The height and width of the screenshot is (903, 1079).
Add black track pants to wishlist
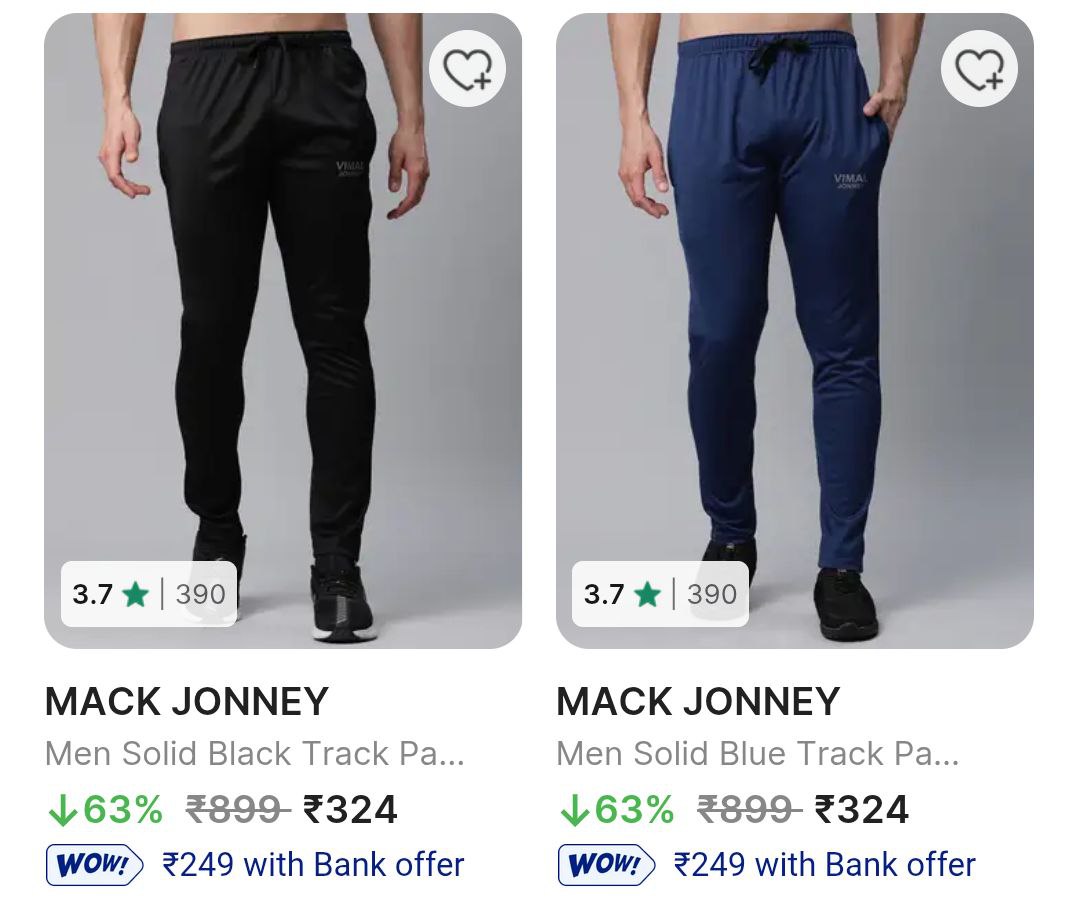[x=467, y=69]
